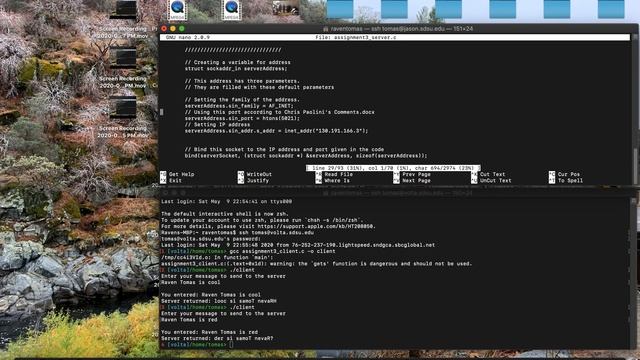Select the top Screen Recording 7 PM.mov desktop file

[x=123, y=20]
